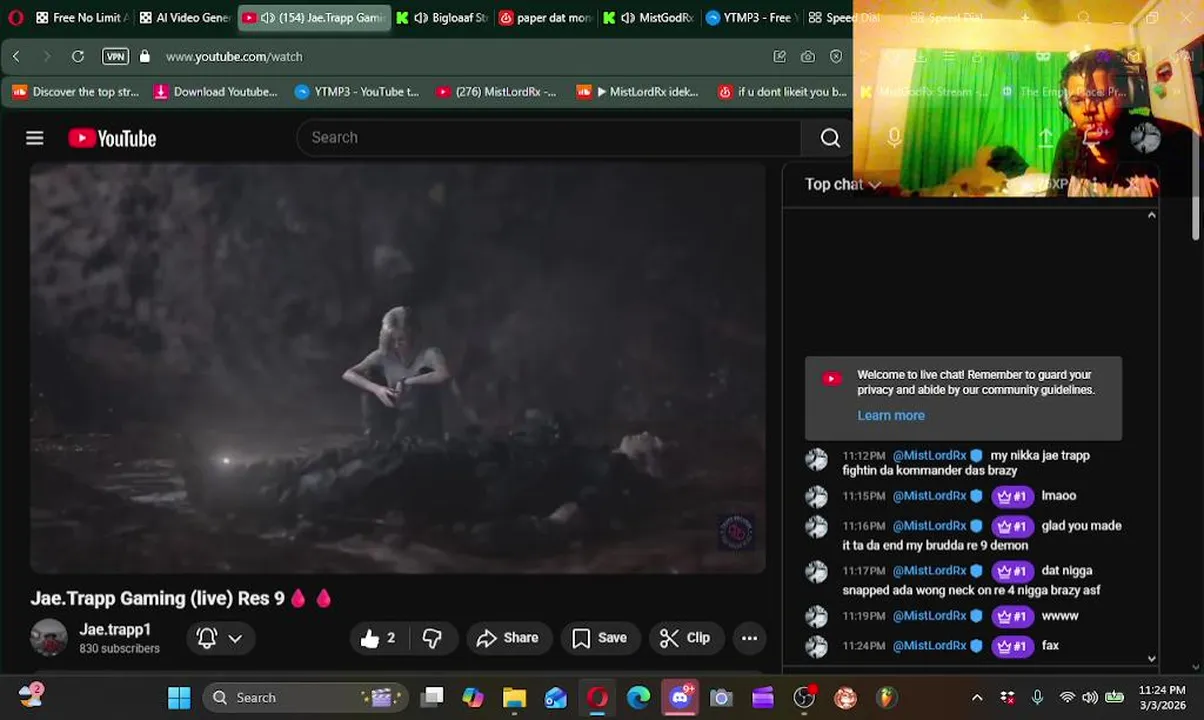Switch to Free No Limit tab
The image size is (1204, 720).
coord(80,17)
